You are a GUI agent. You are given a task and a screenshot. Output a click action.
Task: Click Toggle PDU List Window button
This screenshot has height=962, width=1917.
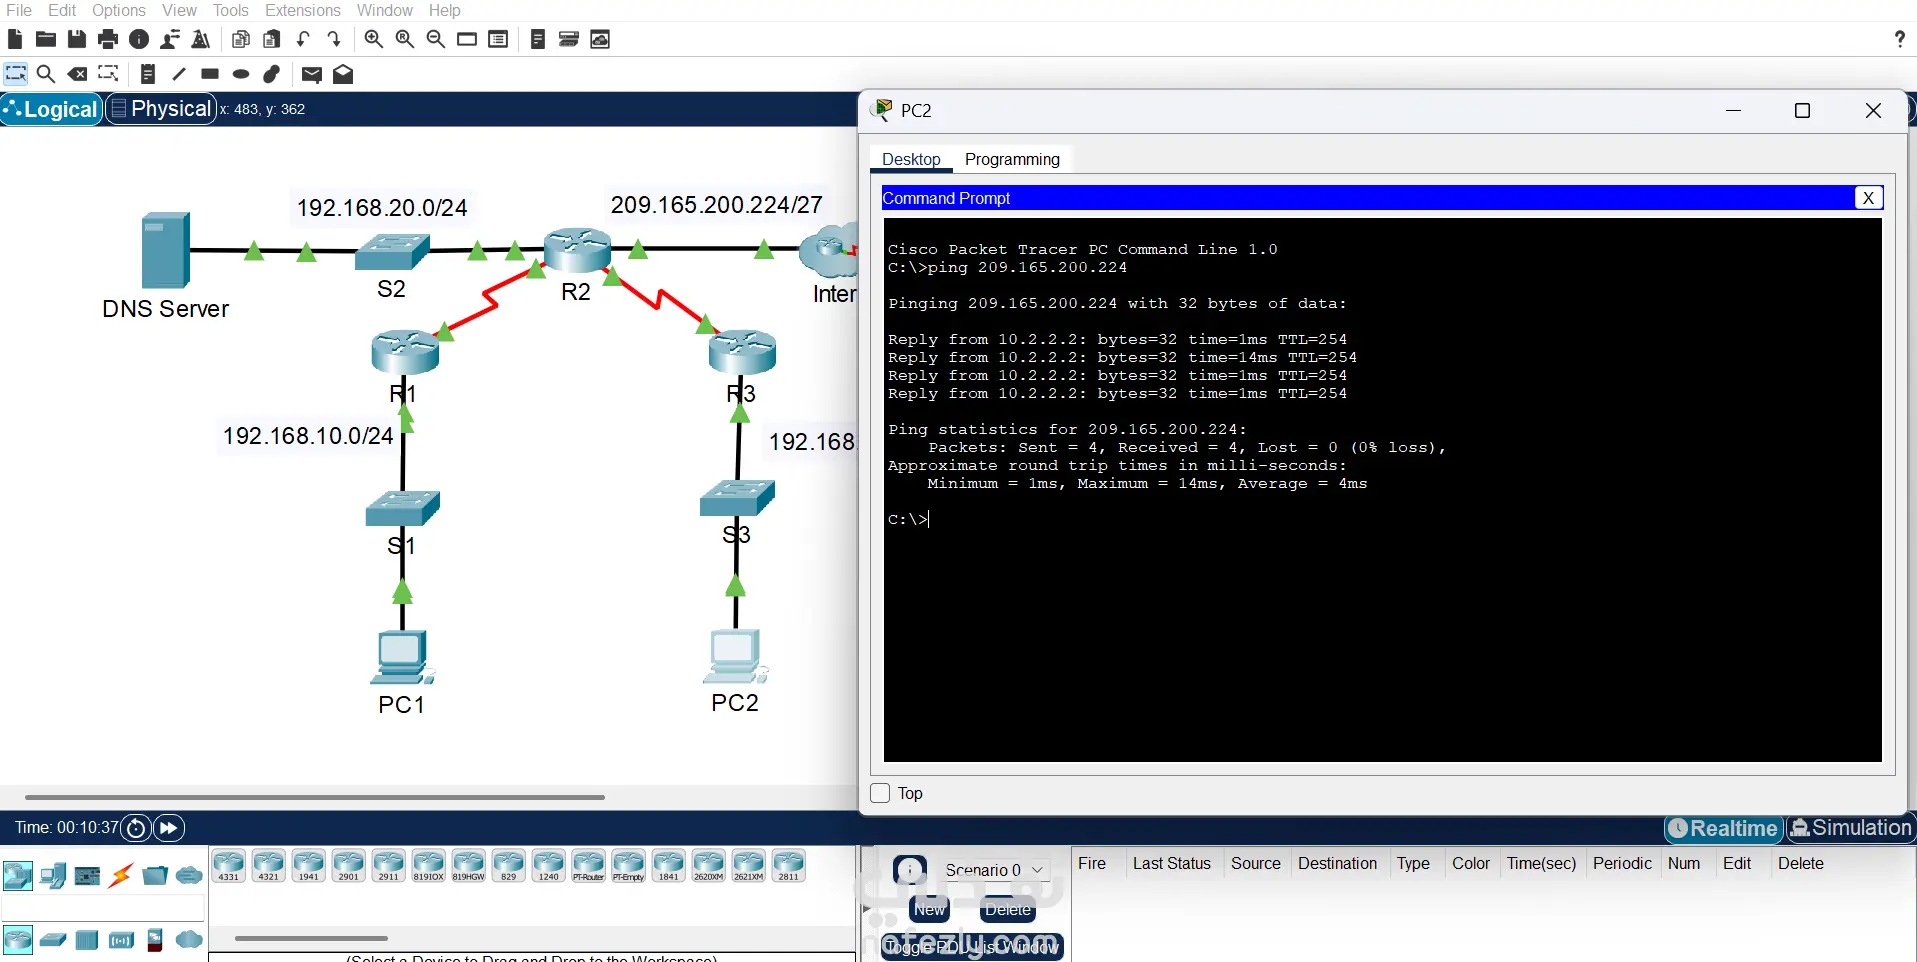[972, 946]
